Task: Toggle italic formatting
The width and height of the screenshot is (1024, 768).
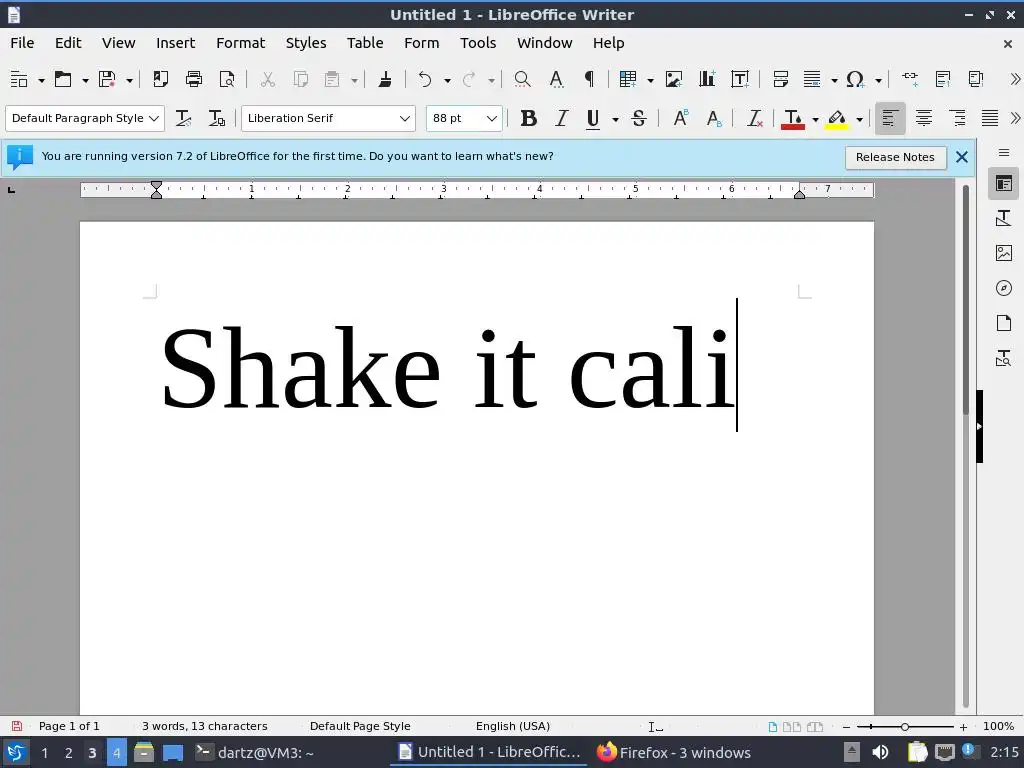Action: pos(561,118)
